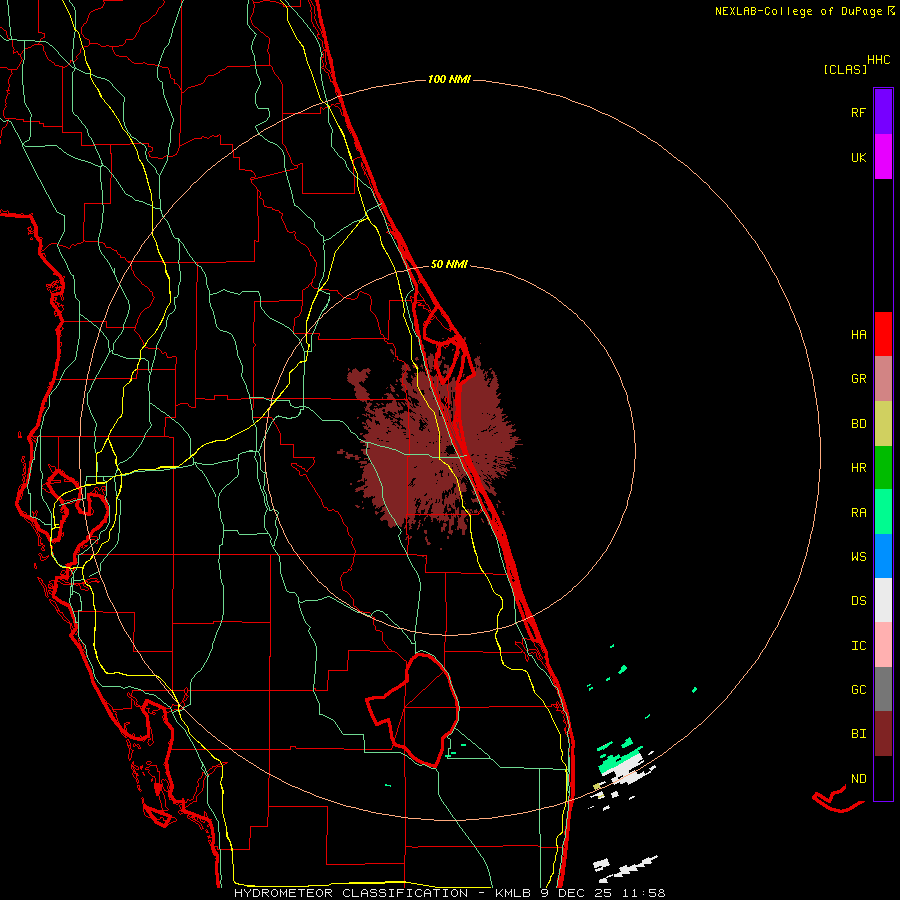900x900 pixels.
Task: Click the RA legend label
Action: coord(858,512)
